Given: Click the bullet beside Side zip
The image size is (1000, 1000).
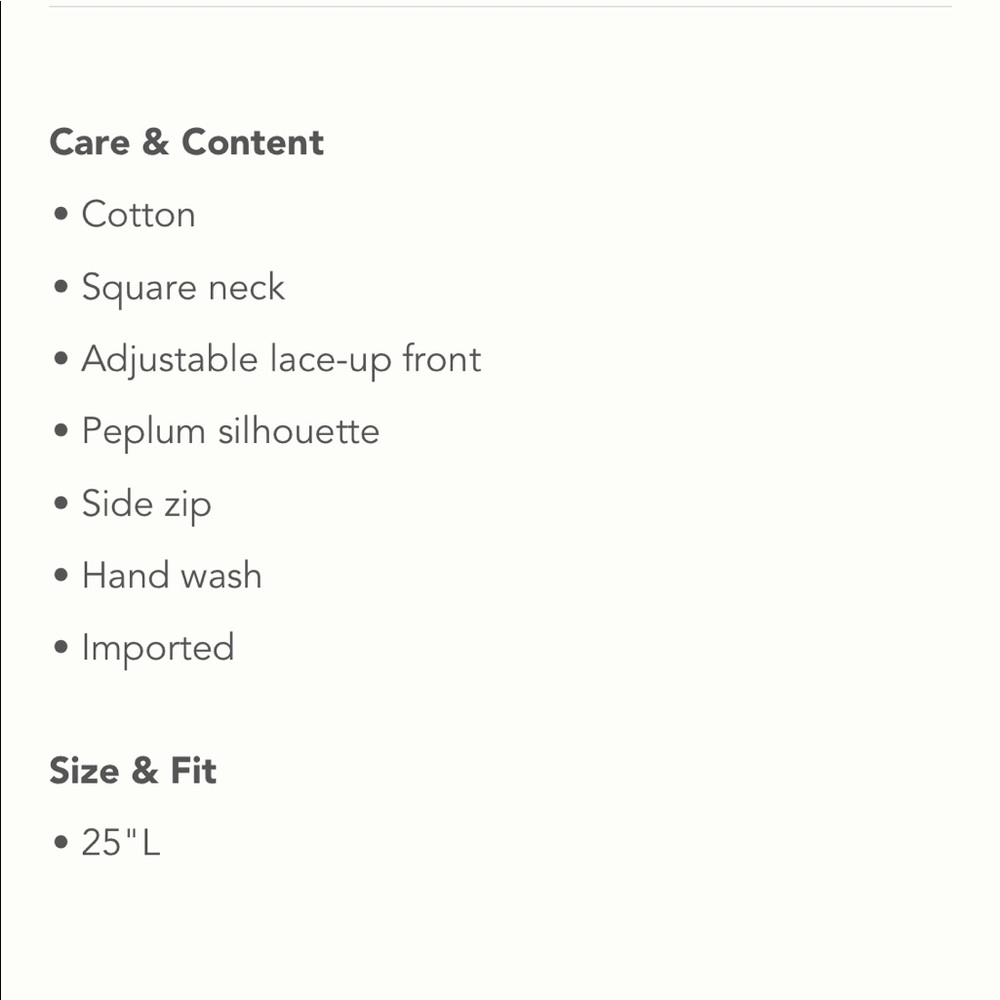Looking at the screenshot, I should 61,503.
